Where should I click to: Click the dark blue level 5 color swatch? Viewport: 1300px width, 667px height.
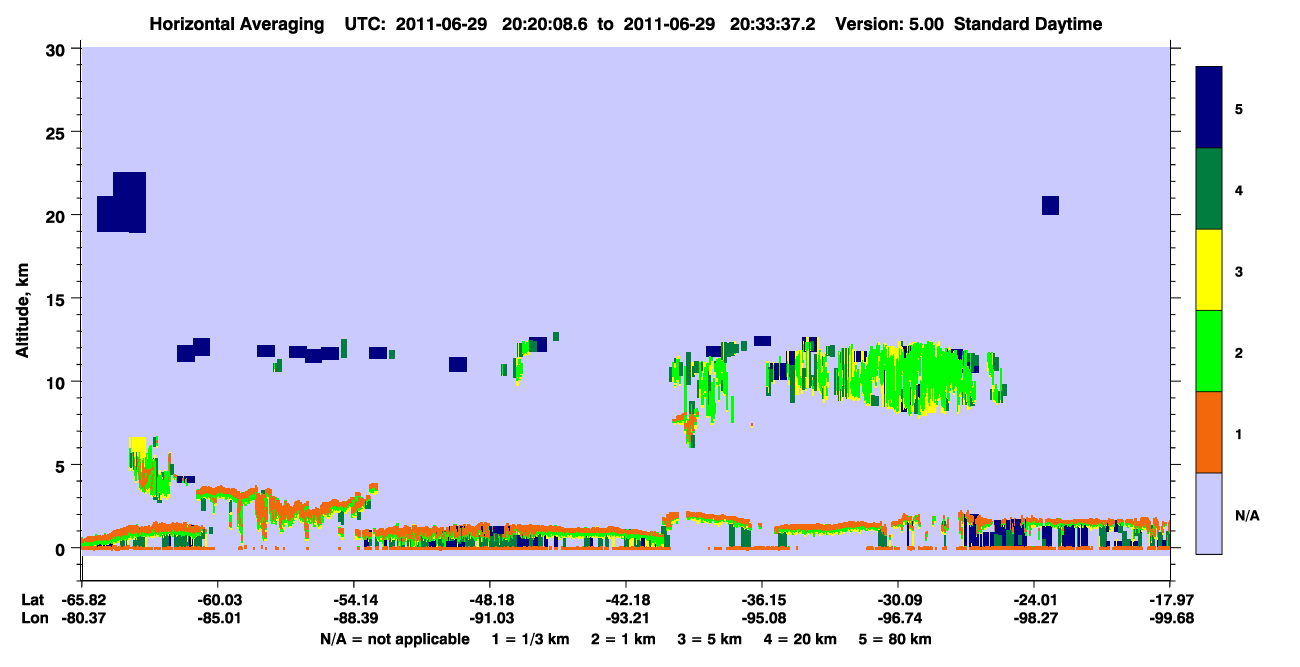[x=1209, y=107]
